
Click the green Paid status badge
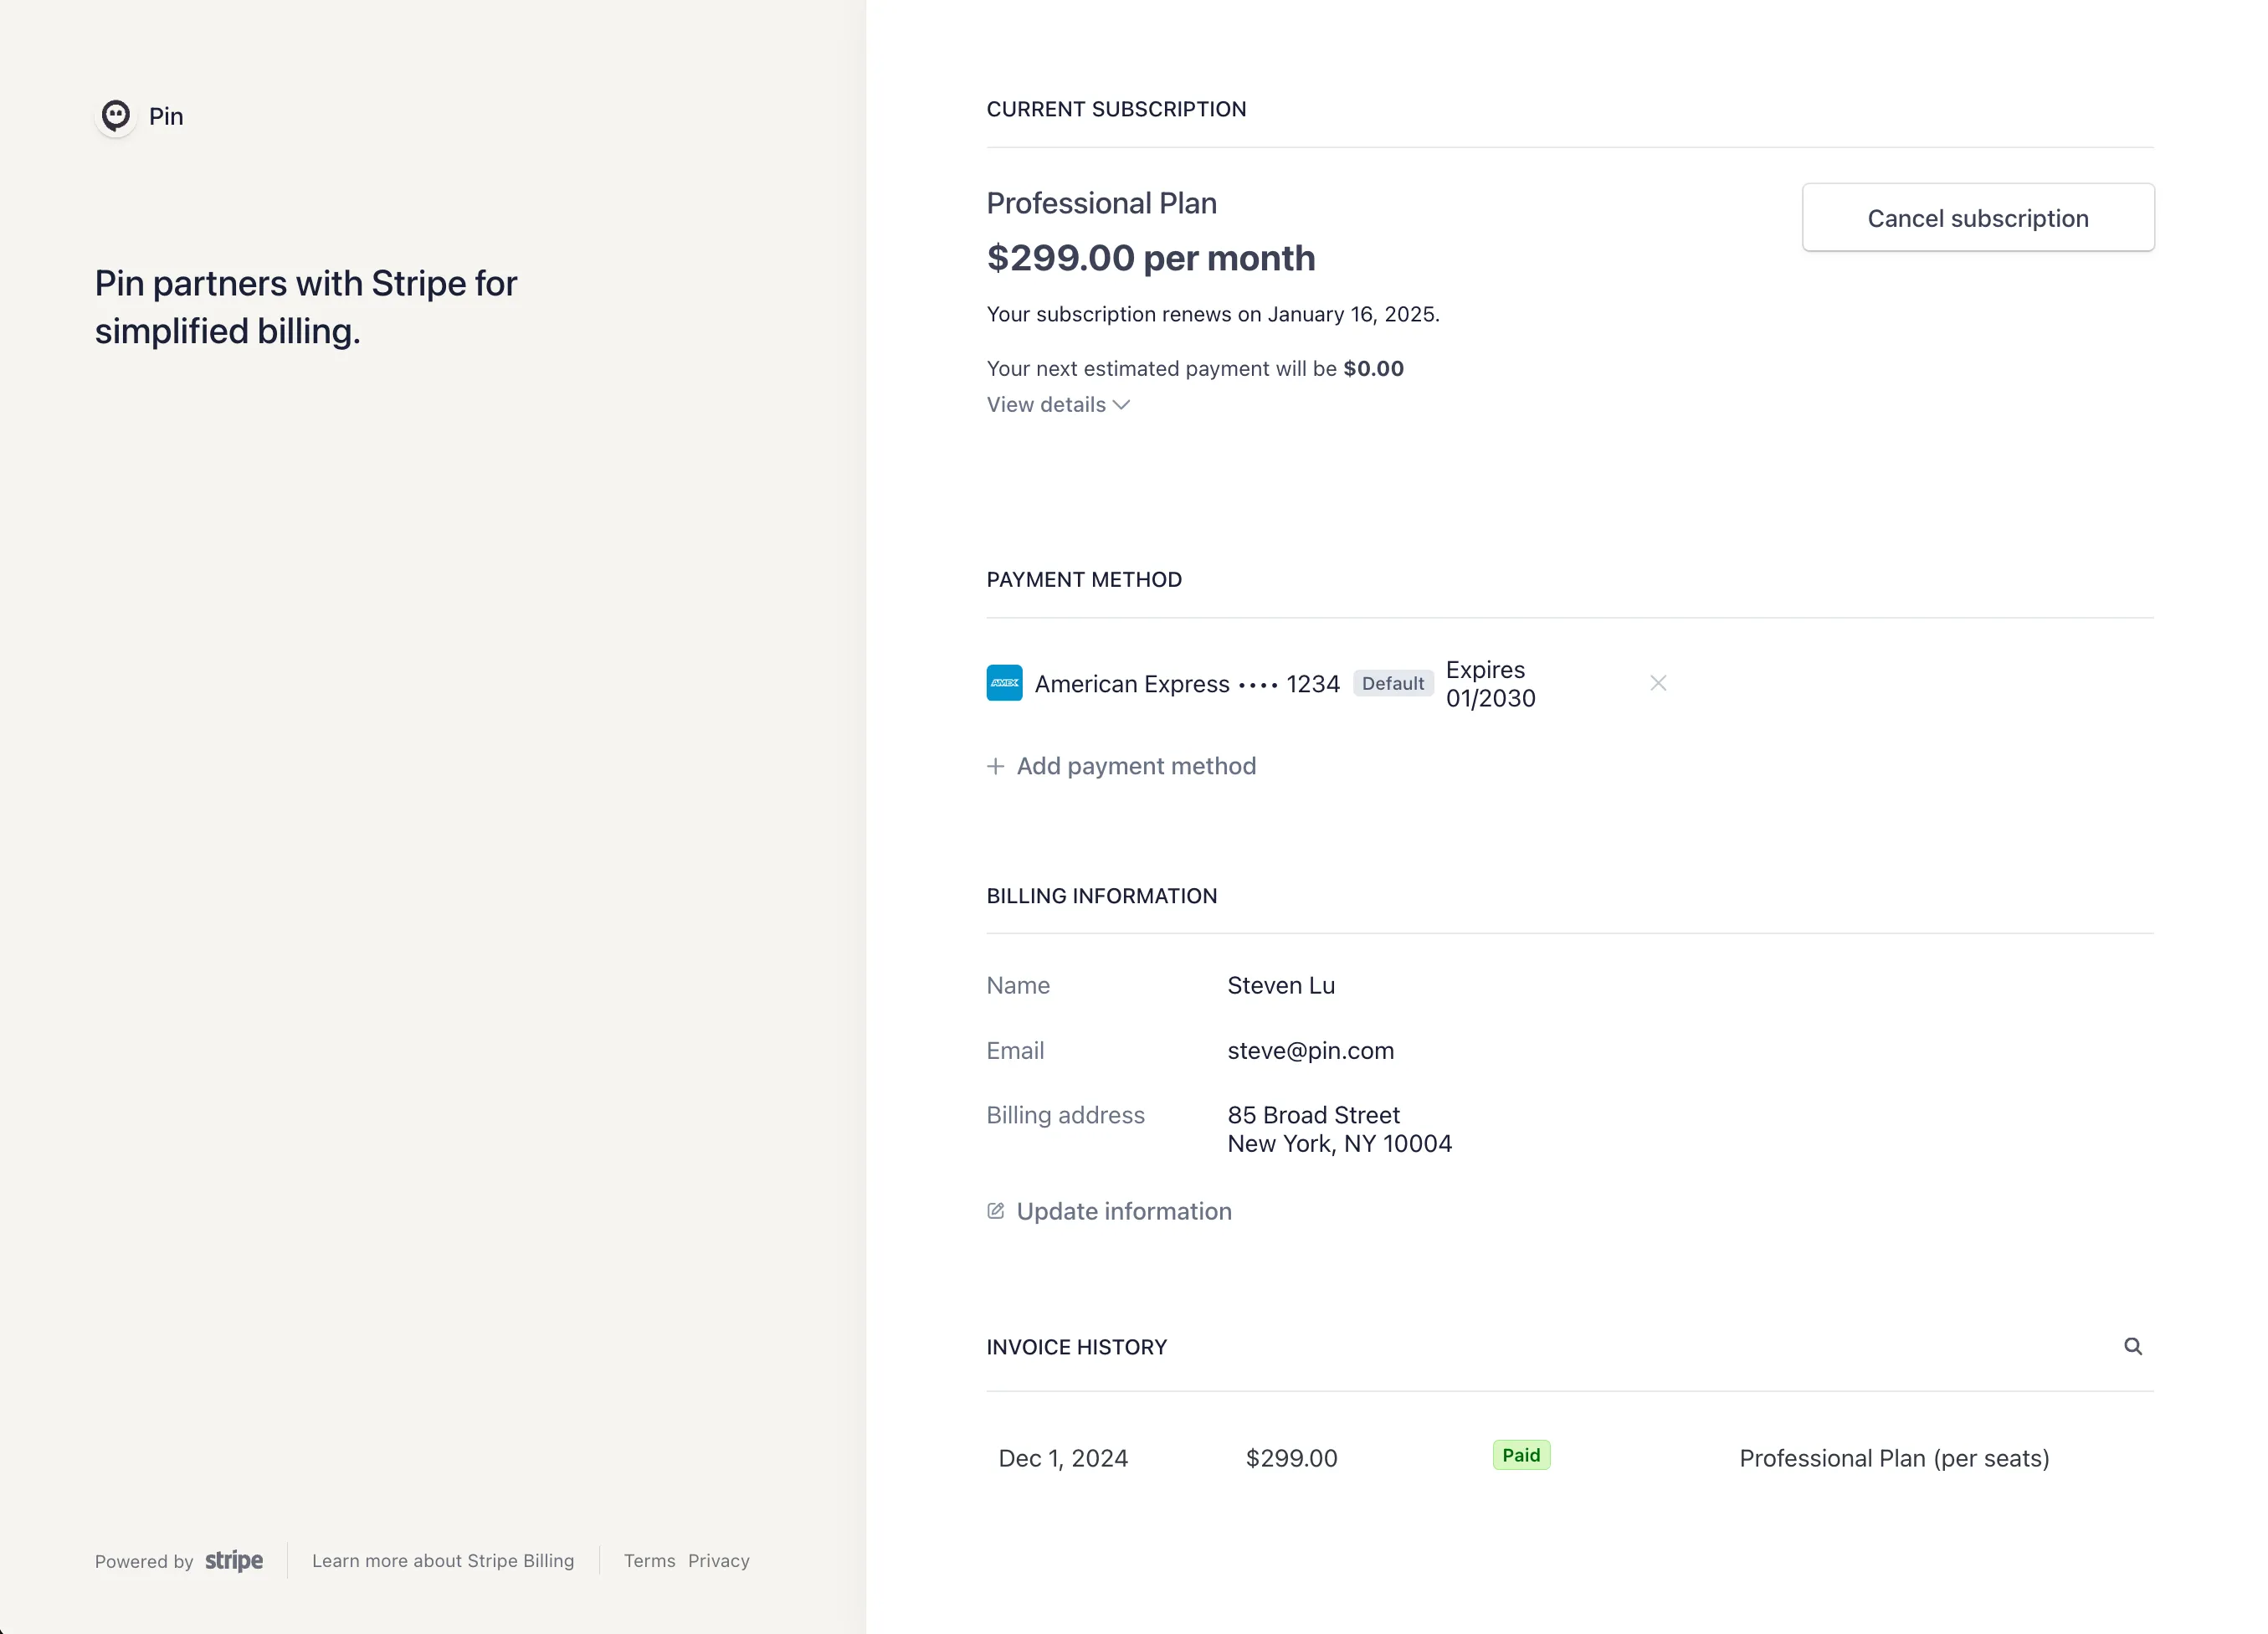click(1521, 1455)
